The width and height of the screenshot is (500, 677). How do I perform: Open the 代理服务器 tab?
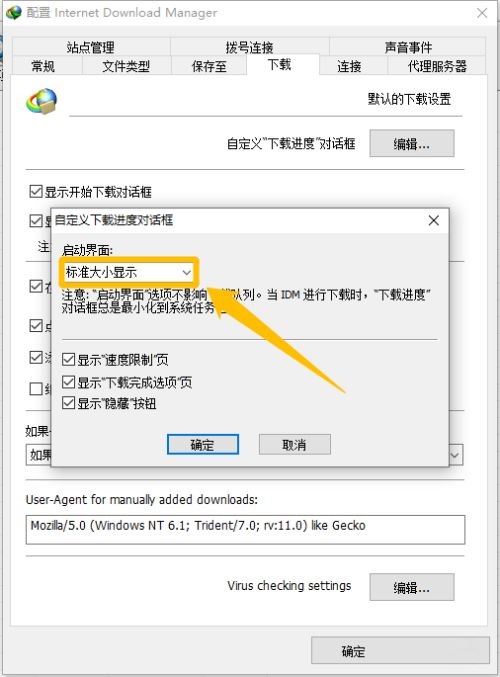click(437, 66)
